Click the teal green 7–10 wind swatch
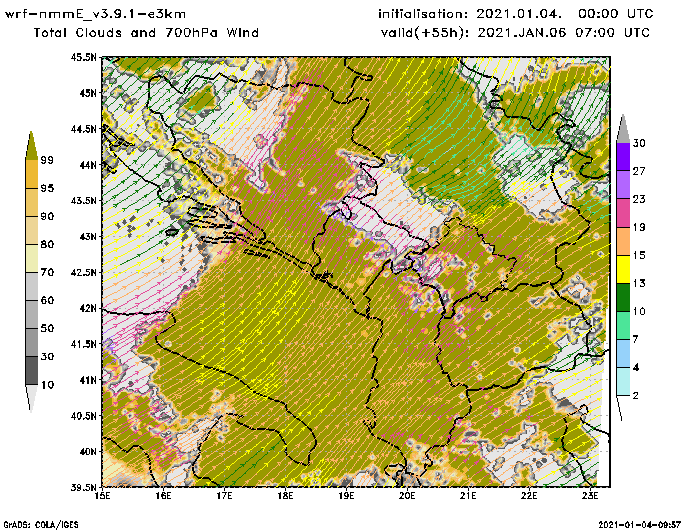This screenshot has height=530, width=700. click(x=623, y=326)
